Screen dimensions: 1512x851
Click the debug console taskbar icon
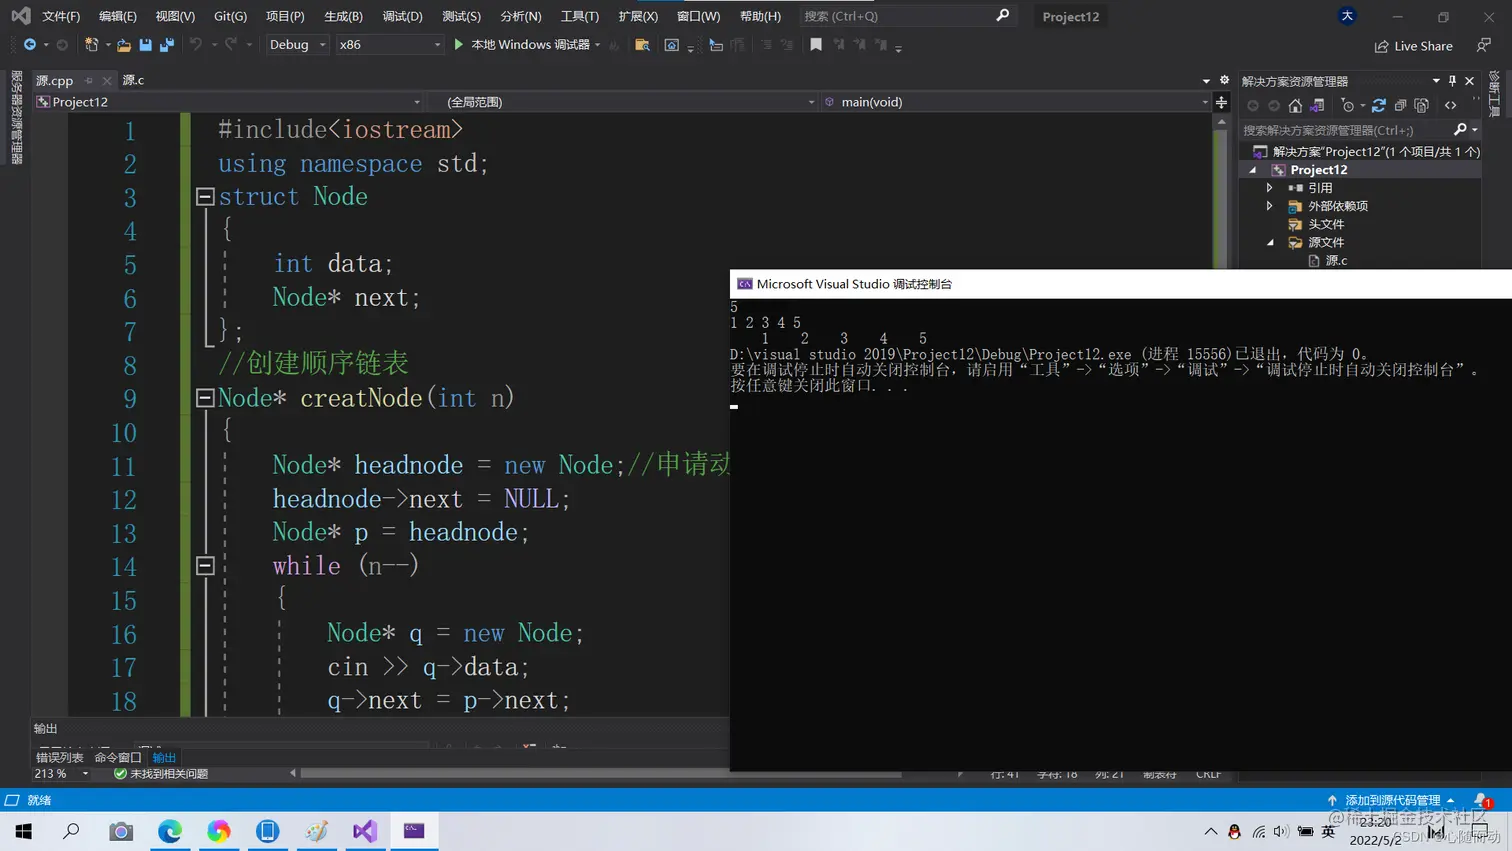point(414,831)
